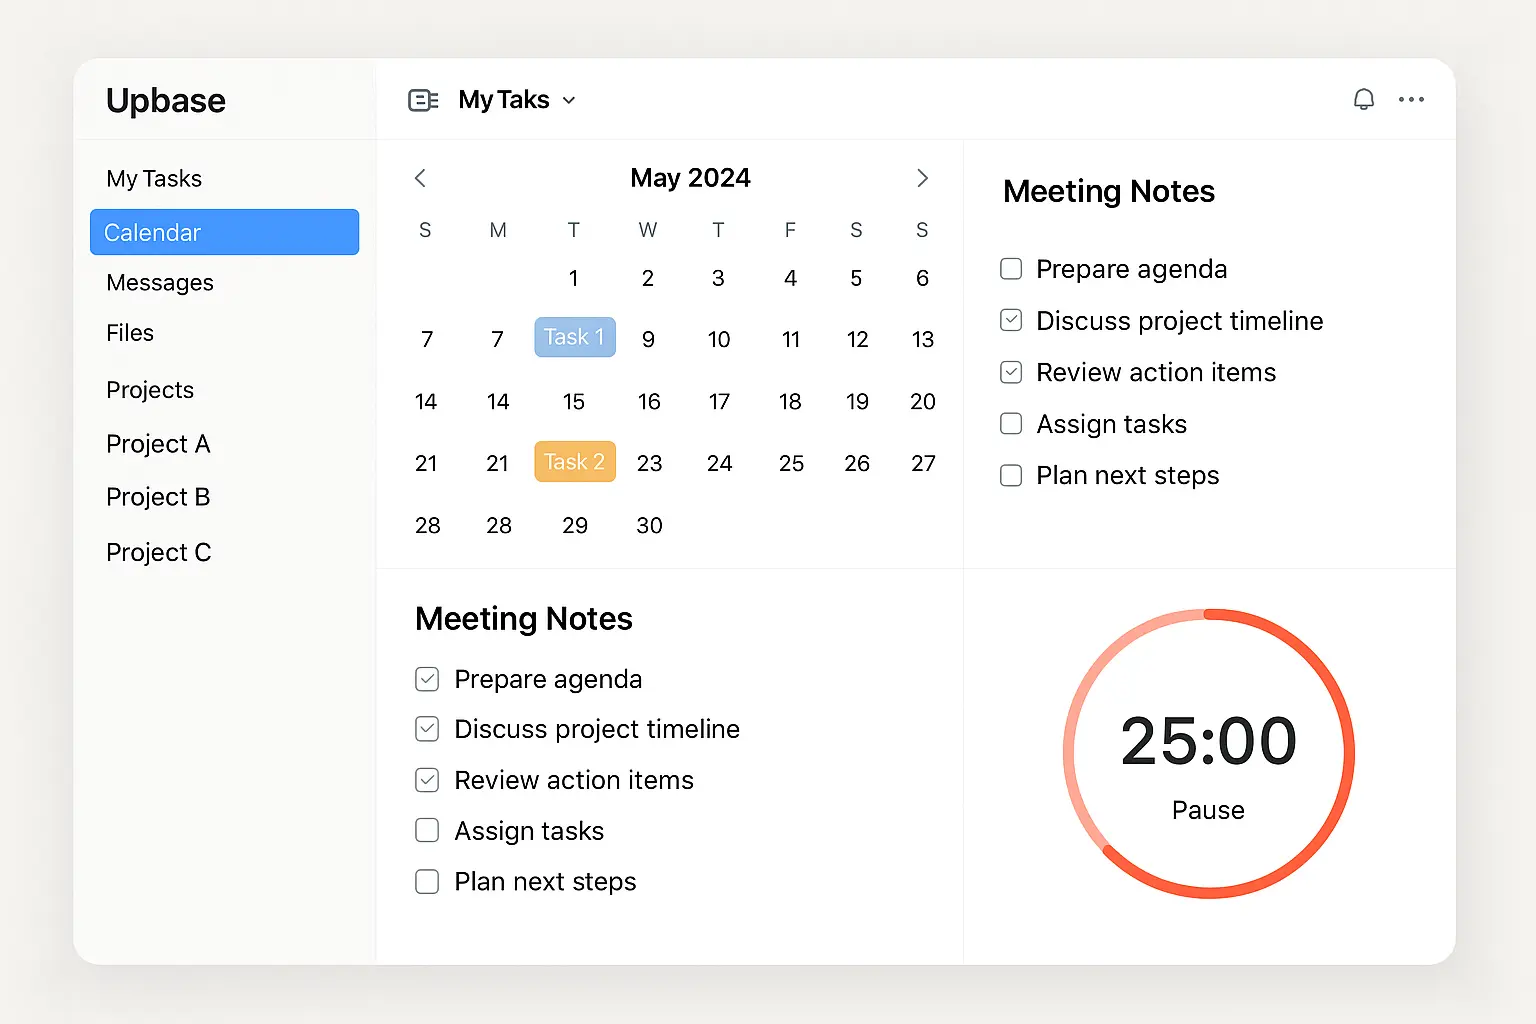Viewport: 1536px width, 1024px height.
Task: Uncheck Prepare agenda in lower Meeting Notes
Action: (x=427, y=679)
